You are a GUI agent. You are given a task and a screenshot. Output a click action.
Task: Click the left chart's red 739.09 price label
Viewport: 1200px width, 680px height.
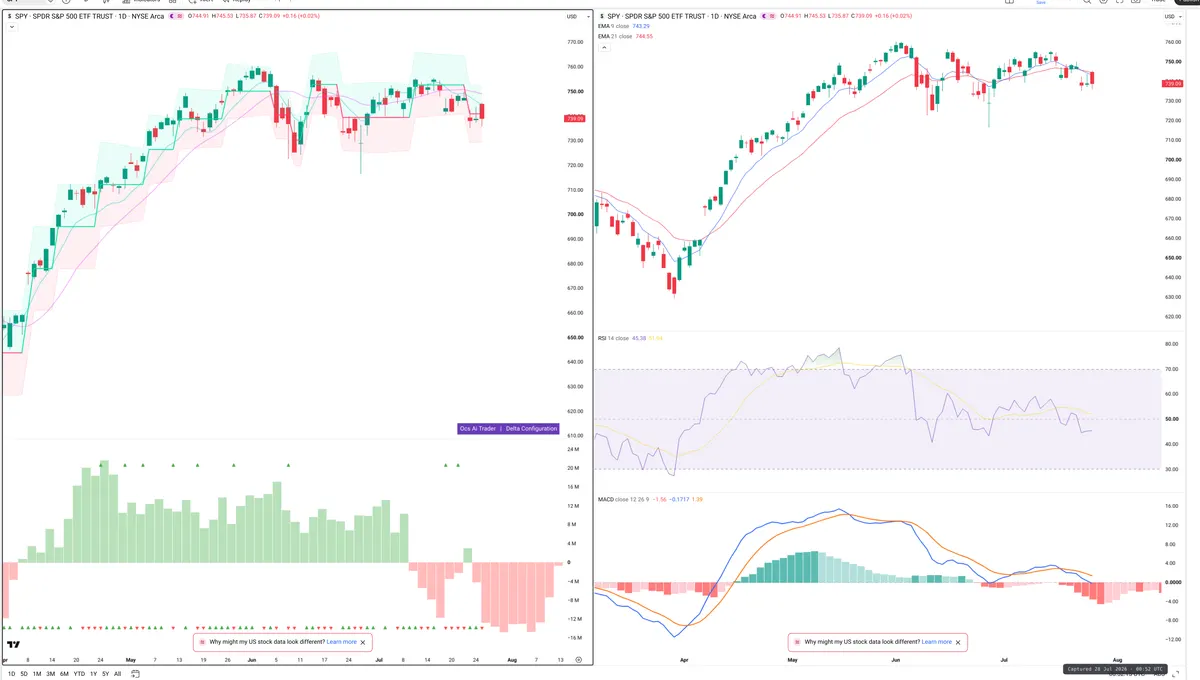[x=575, y=118]
